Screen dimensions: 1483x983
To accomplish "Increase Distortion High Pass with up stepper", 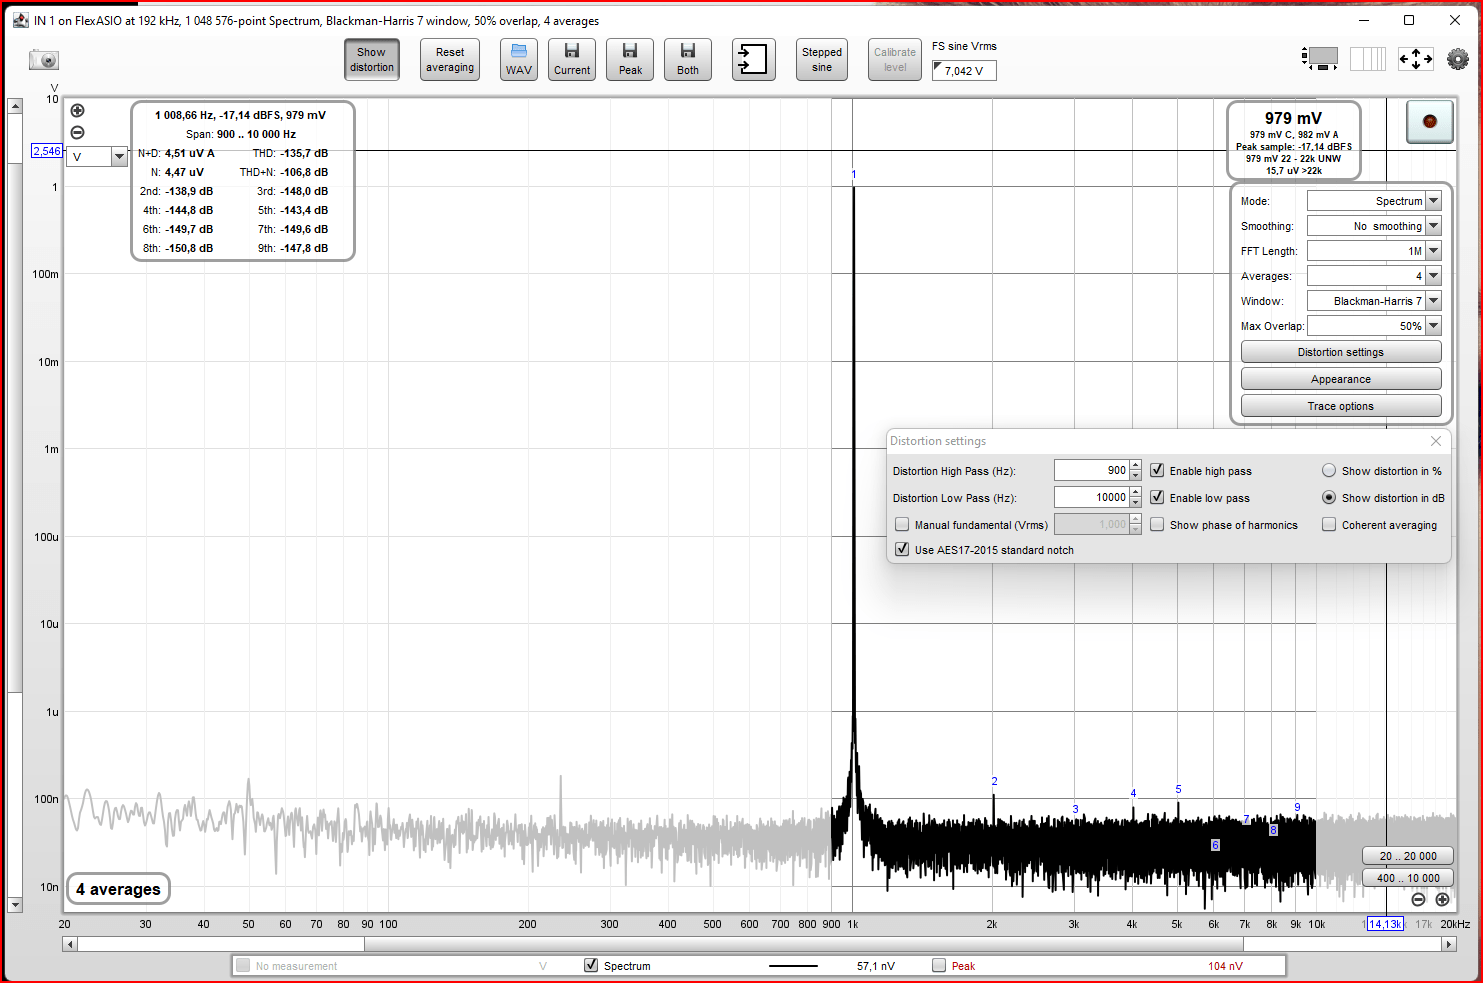I will [1136, 465].
